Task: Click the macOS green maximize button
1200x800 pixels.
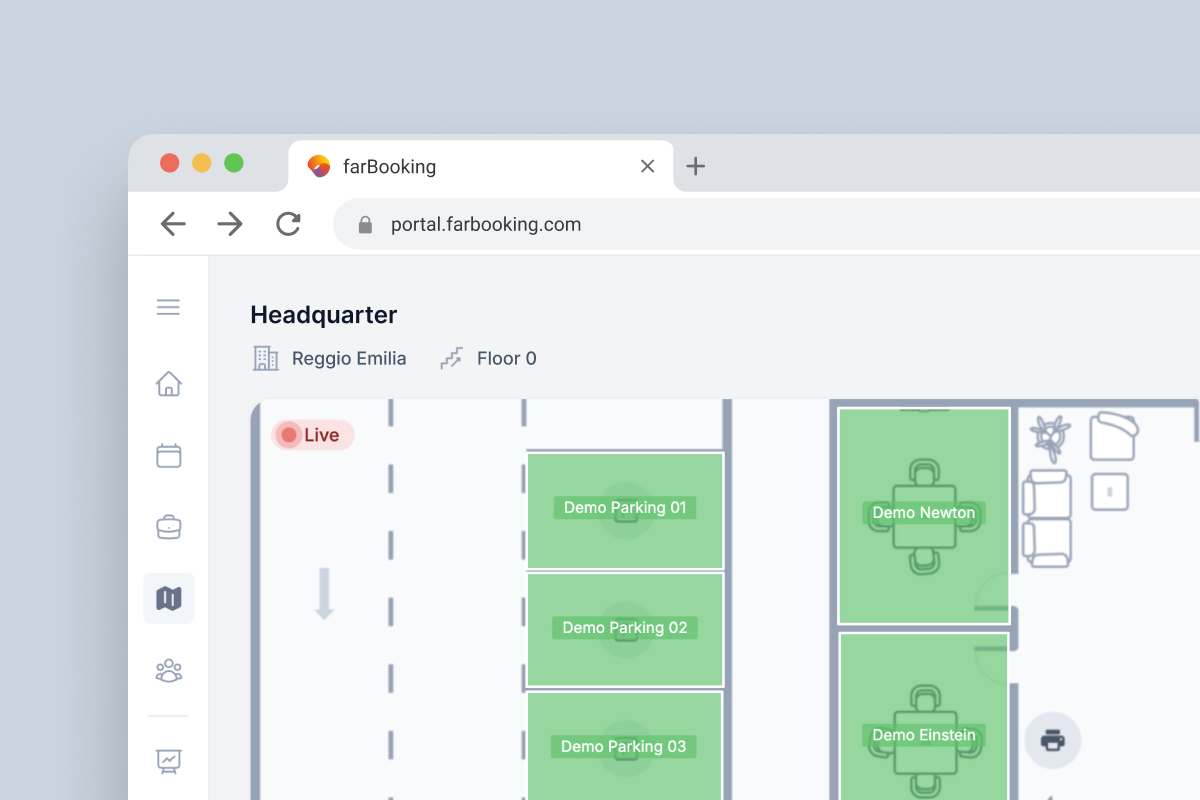Action: tap(234, 163)
